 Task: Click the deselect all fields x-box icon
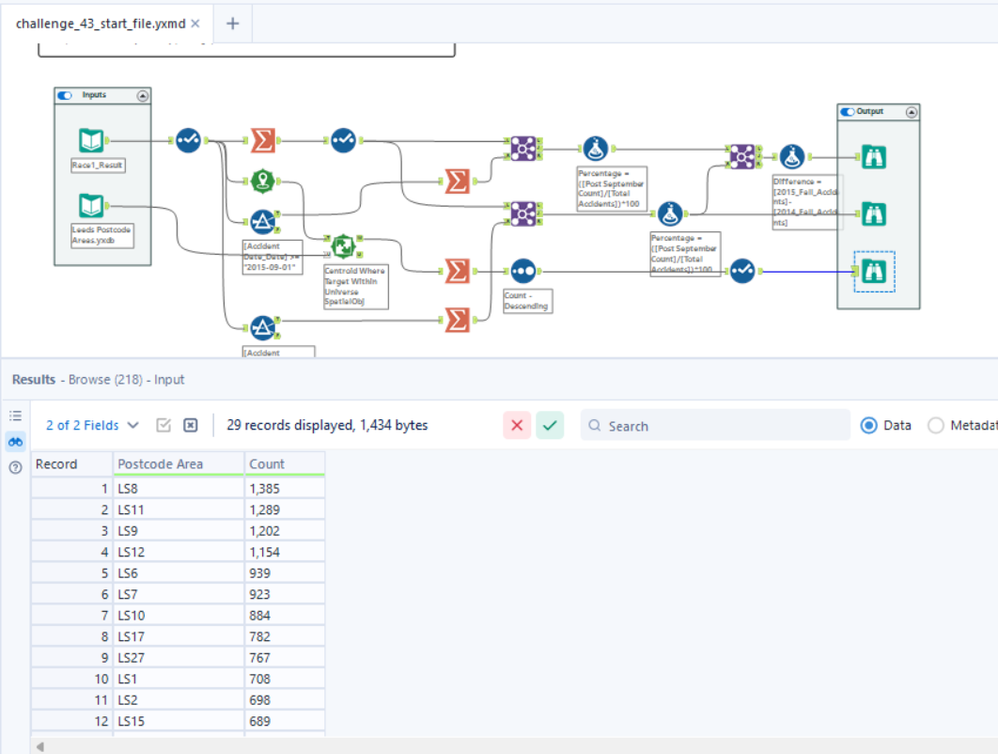coord(190,425)
